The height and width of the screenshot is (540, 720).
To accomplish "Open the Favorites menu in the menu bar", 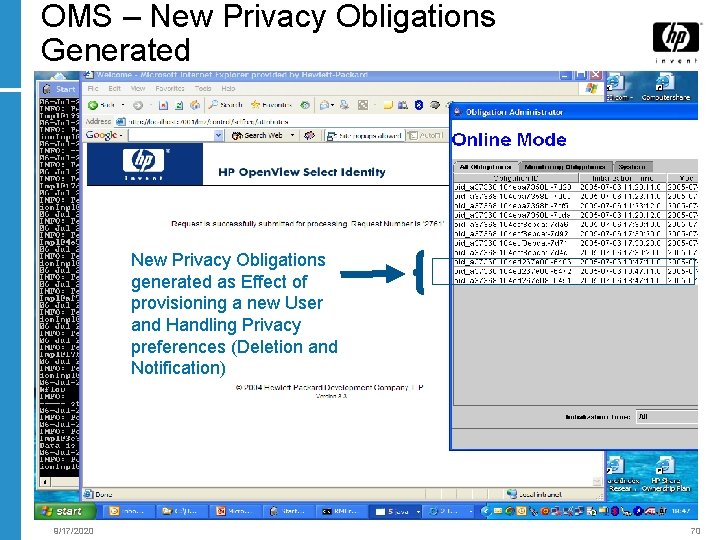I will click(169, 88).
